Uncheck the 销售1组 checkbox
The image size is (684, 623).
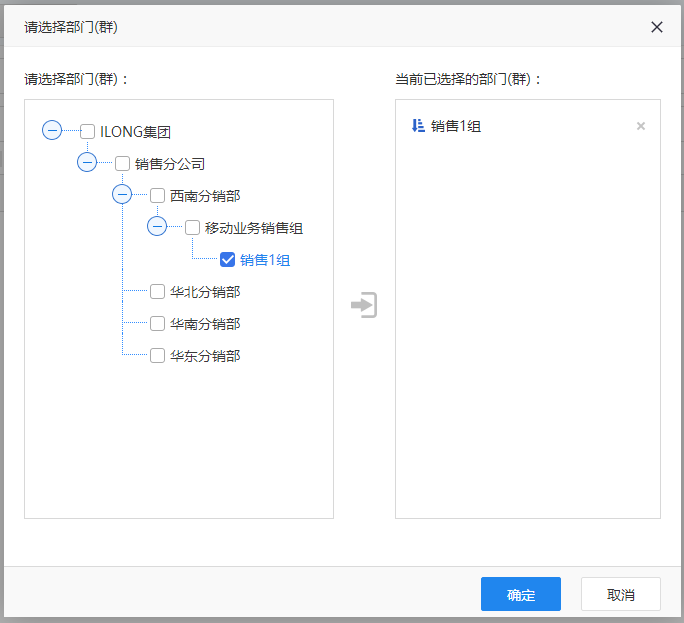point(227,260)
